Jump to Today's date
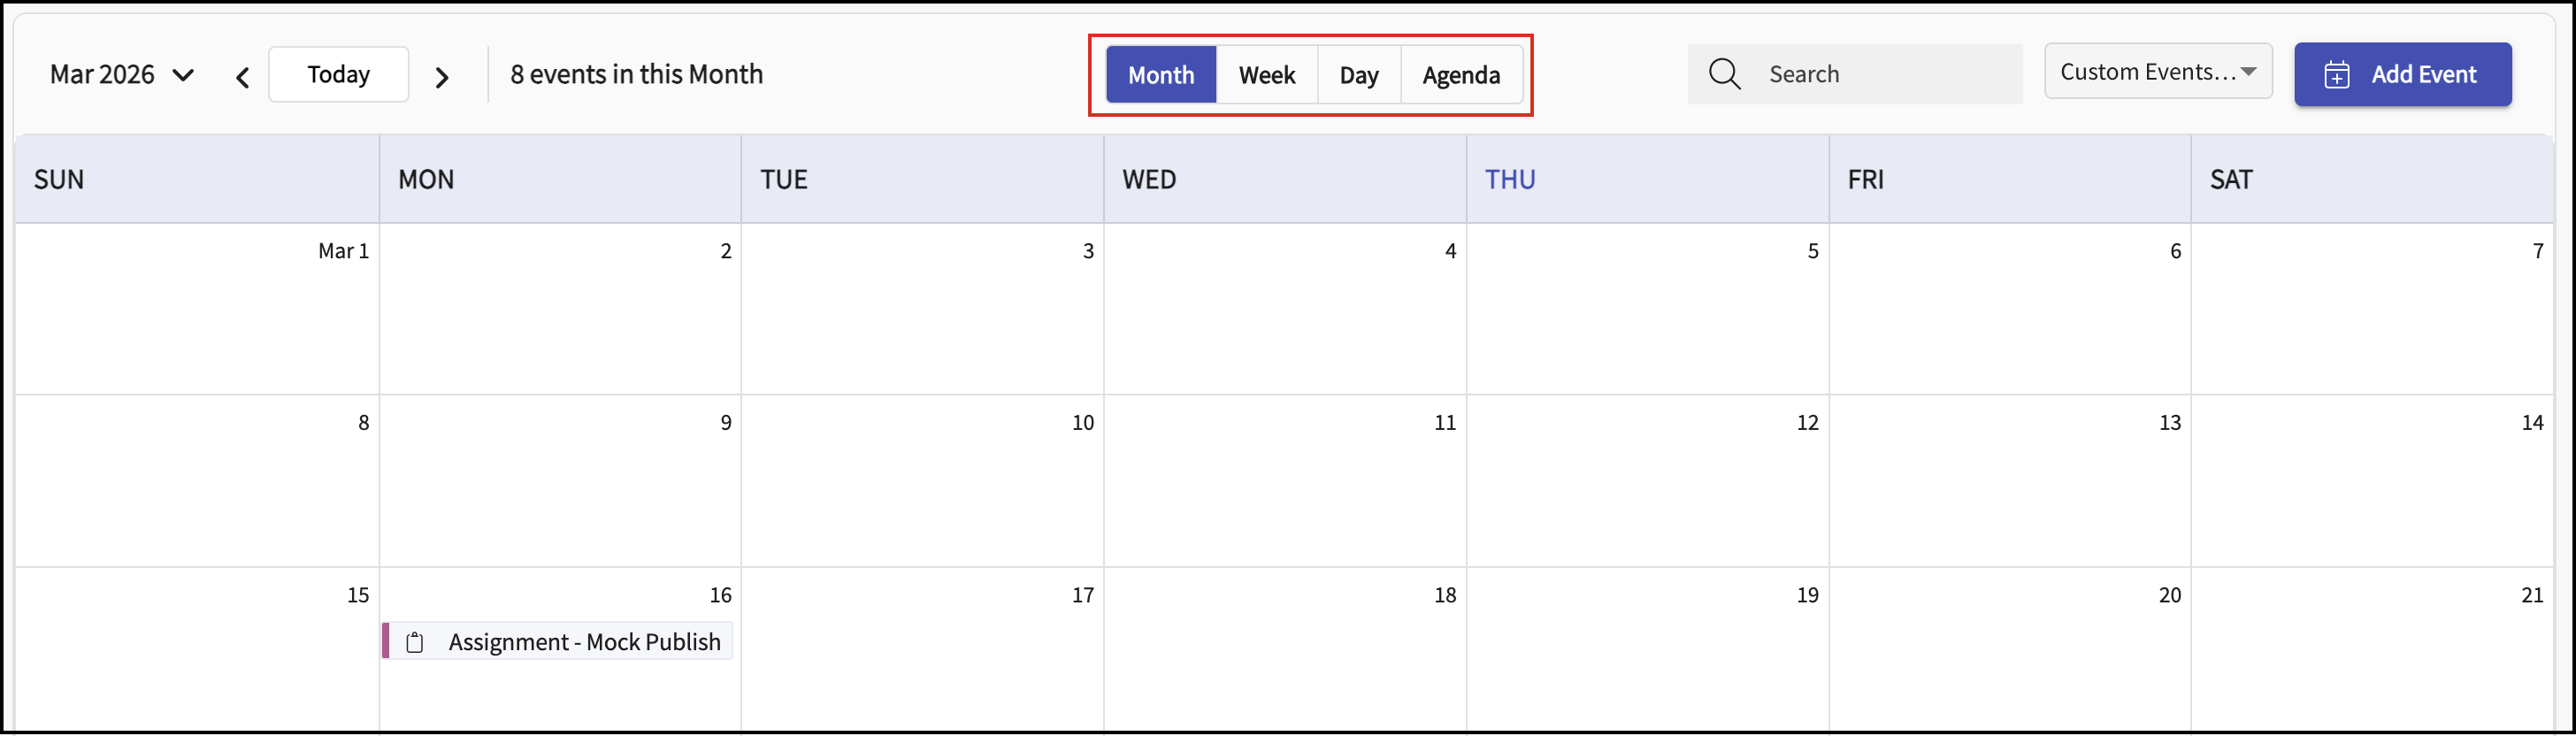The width and height of the screenshot is (2576, 736). (338, 74)
